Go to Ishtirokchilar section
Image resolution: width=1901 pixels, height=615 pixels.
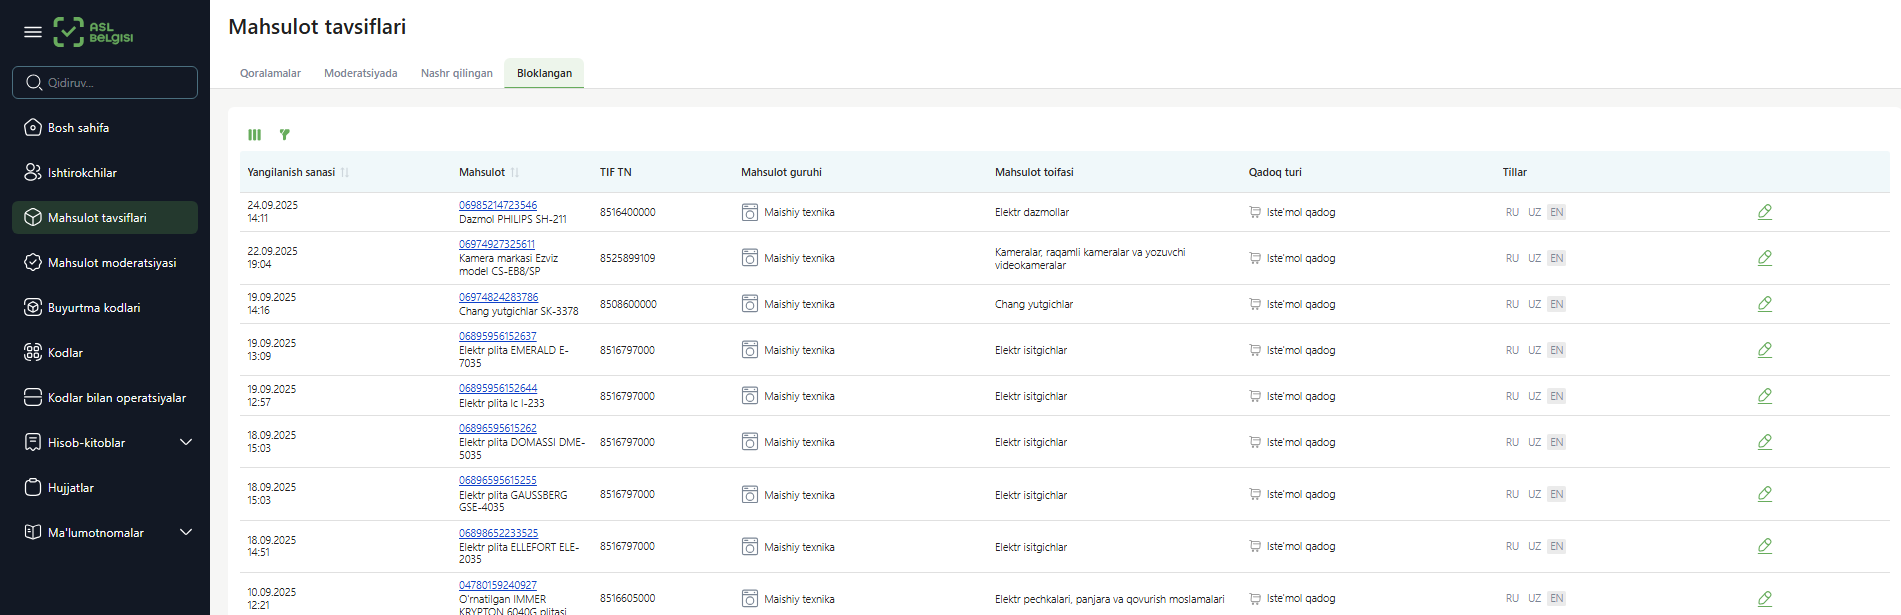[82, 173]
